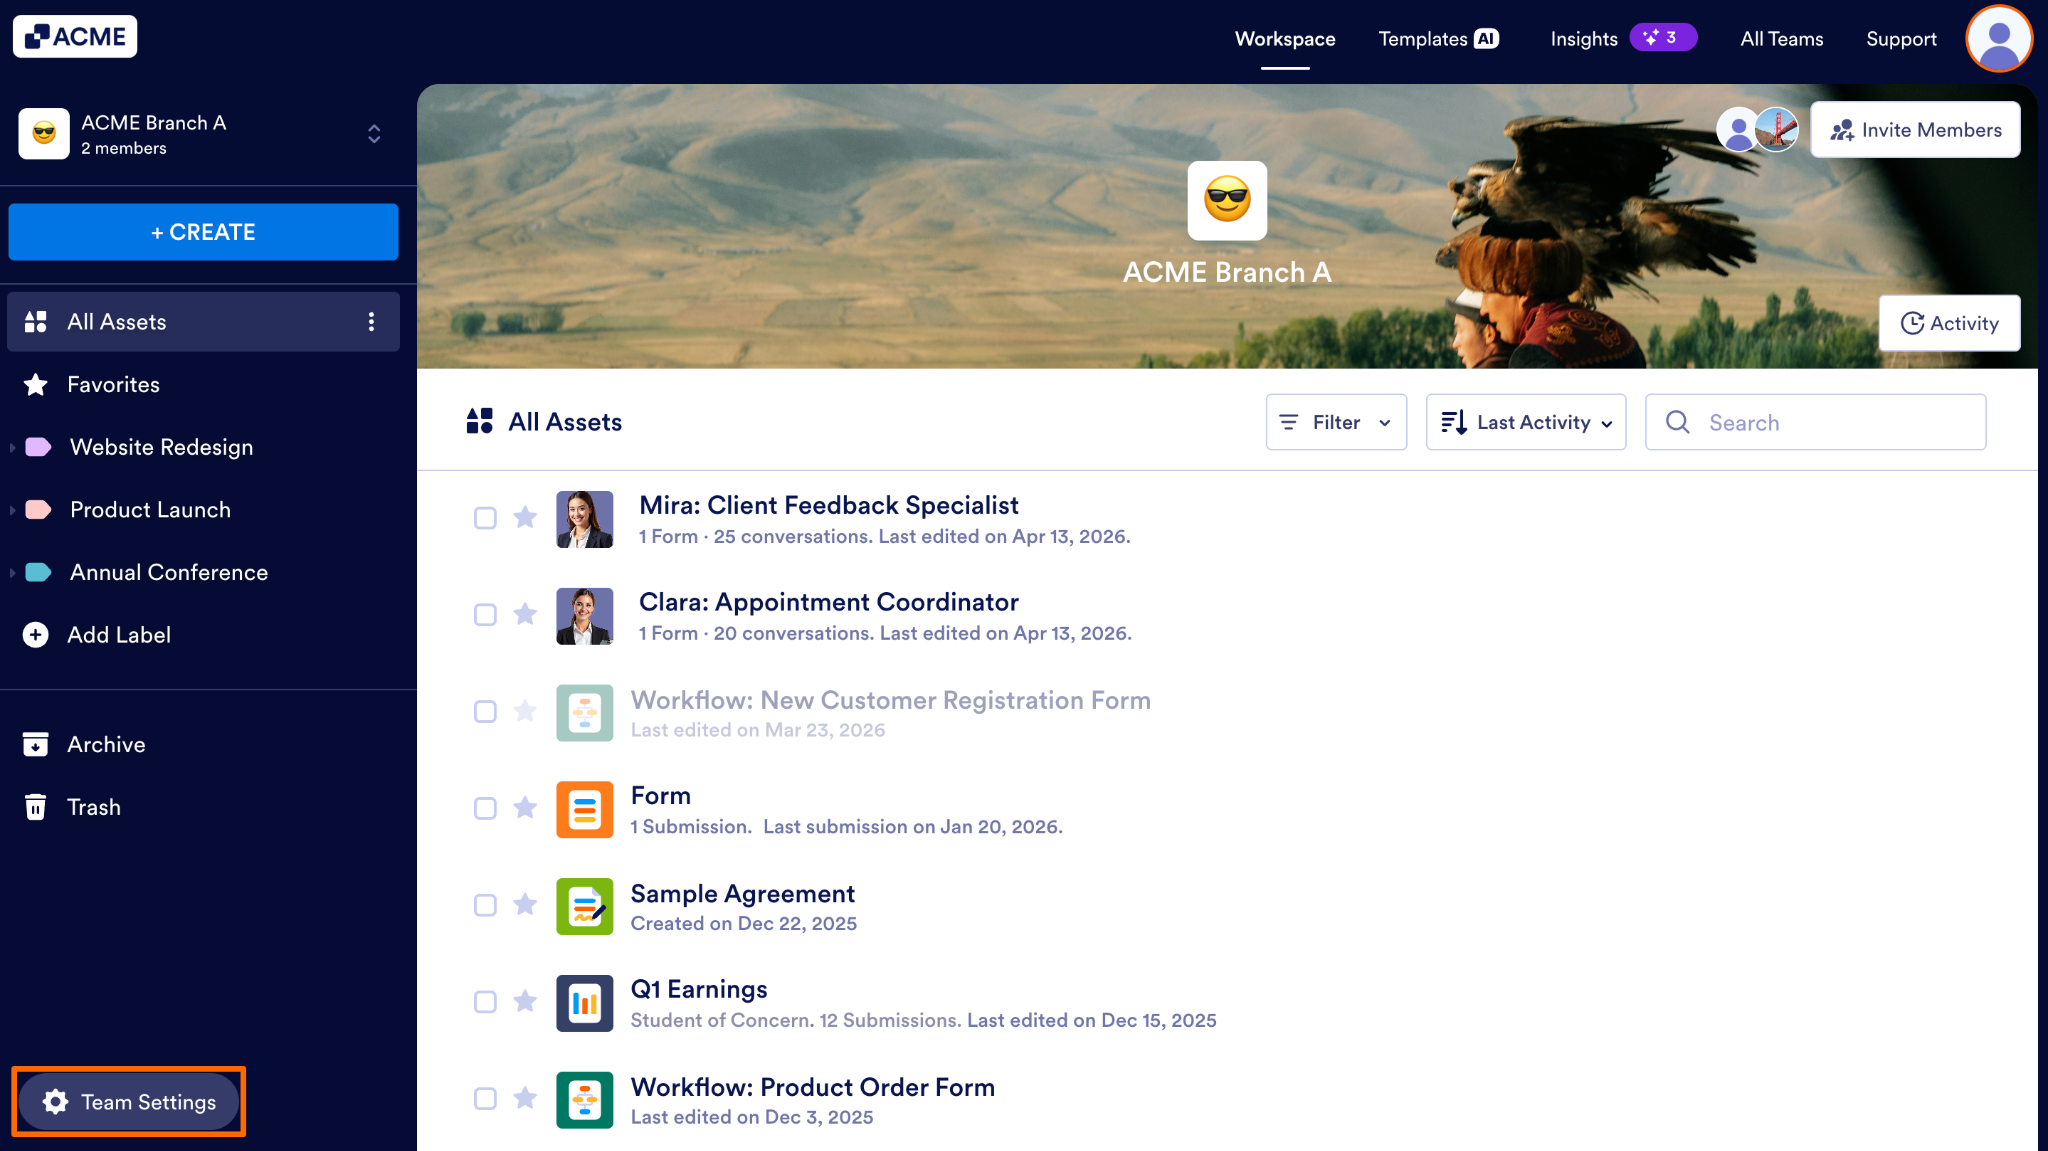Open the user profile avatar menu
This screenshot has width=2048, height=1151.
pyautogui.click(x=1999, y=39)
